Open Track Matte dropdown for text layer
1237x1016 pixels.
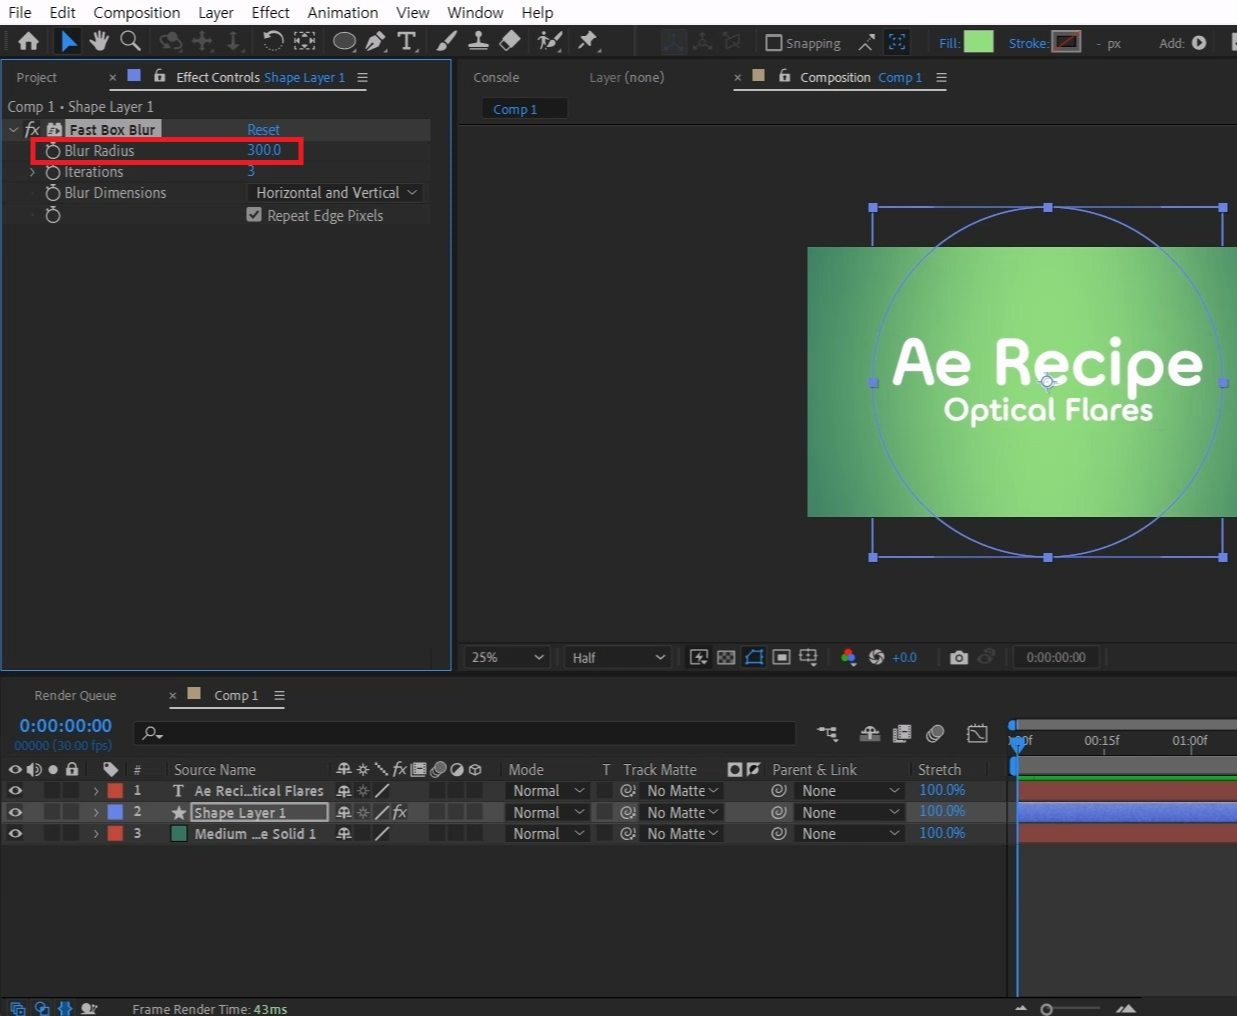(682, 791)
